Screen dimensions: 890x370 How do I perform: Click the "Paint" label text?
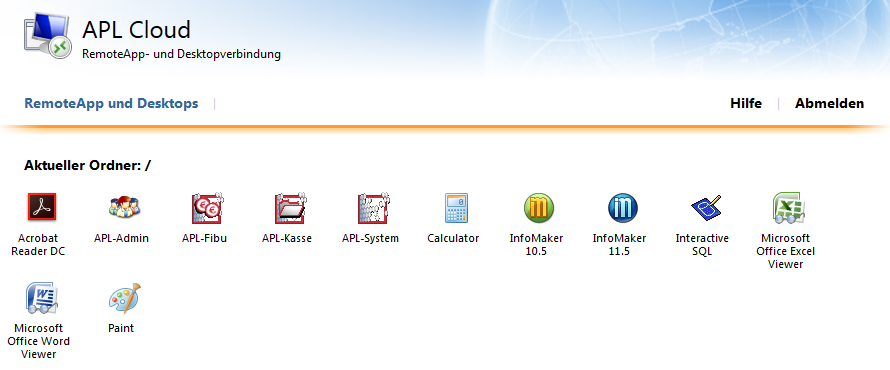click(x=121, y=328)
